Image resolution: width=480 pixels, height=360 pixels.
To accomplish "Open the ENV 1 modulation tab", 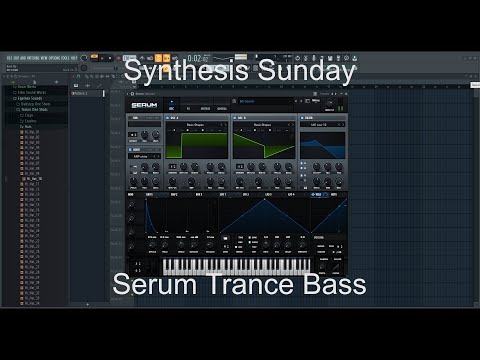I will tap(149, 194).
